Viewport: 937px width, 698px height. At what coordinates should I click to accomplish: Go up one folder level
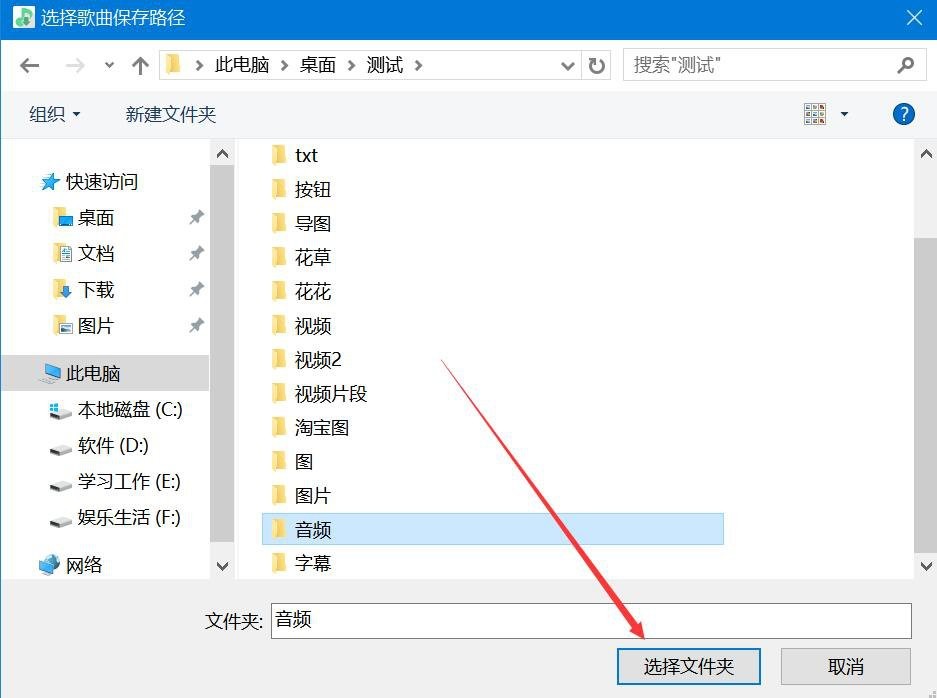pyautogui.click(x=140, y=65)
